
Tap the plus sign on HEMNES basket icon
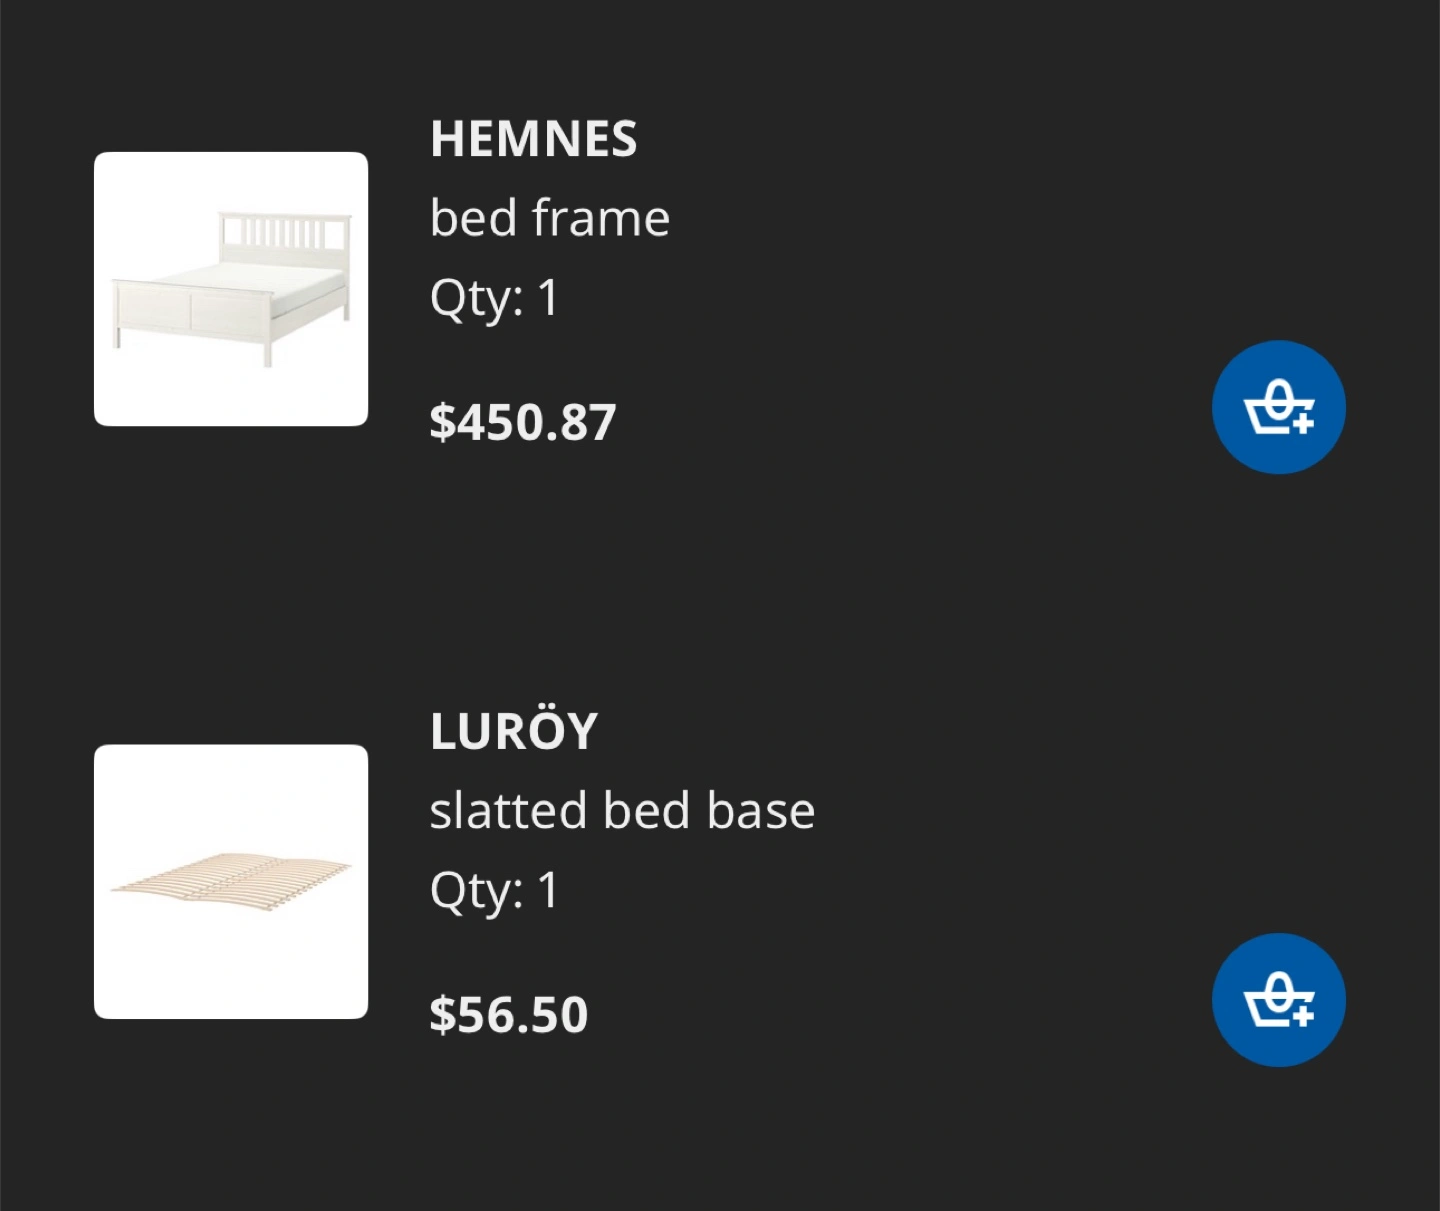tap(1302, 423)
